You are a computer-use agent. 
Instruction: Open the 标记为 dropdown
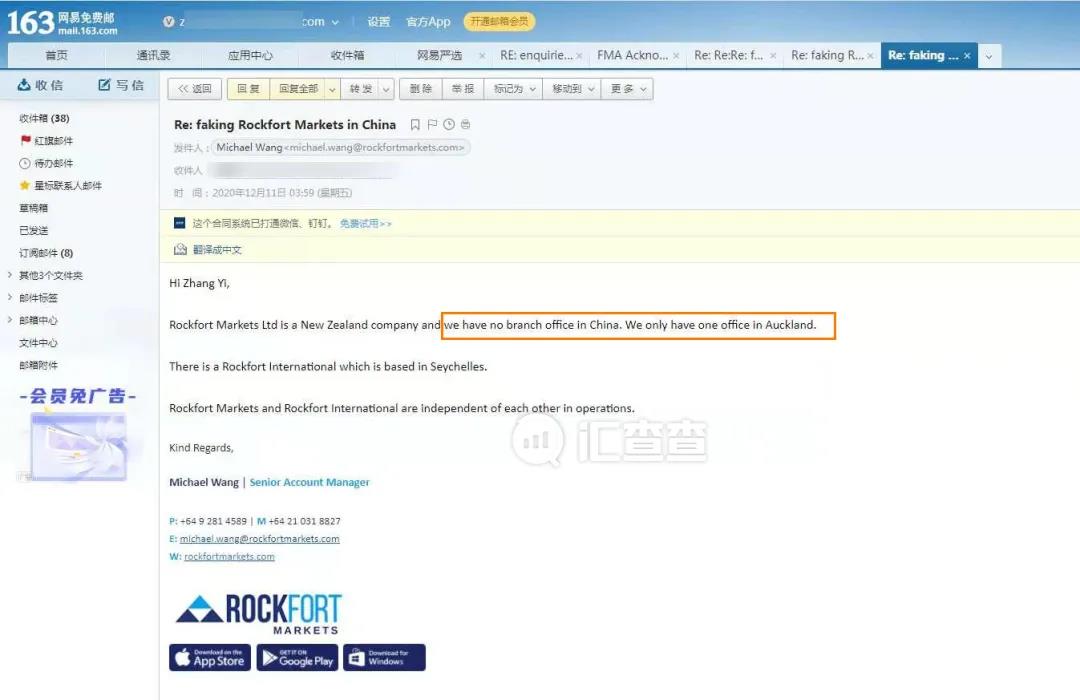514,89
